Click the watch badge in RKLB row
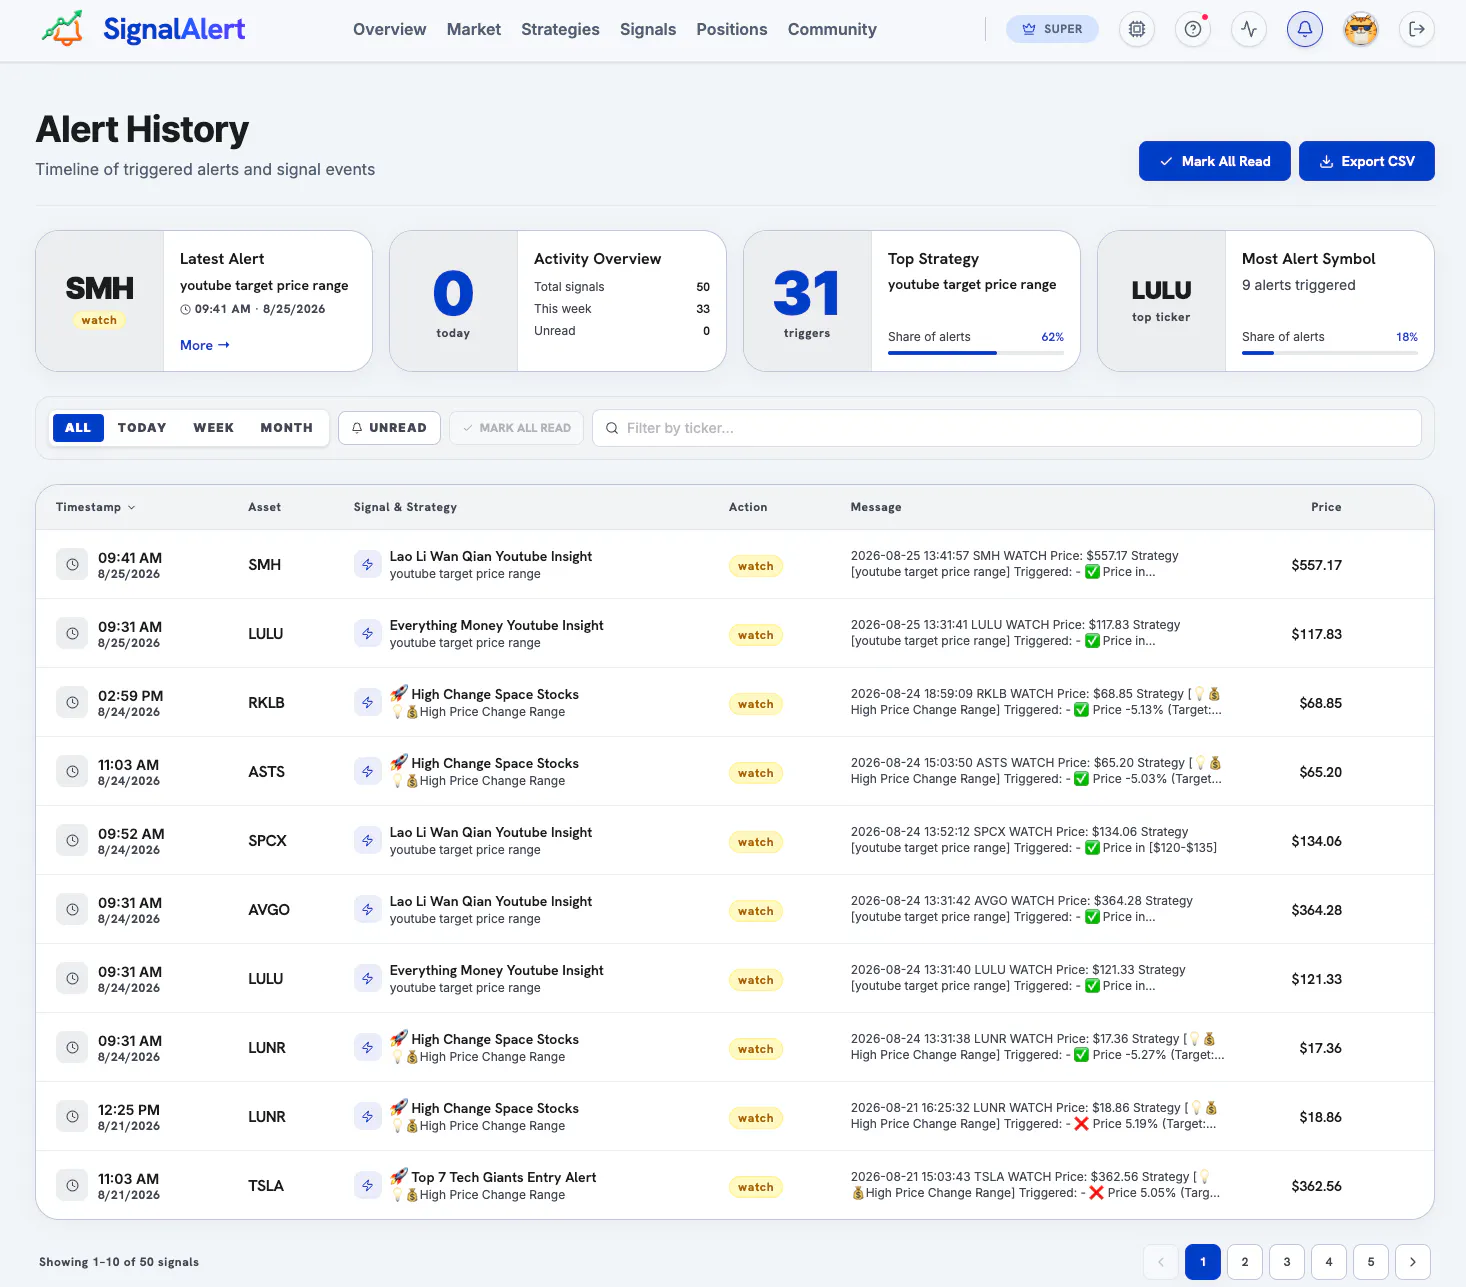Viewport: 1466px width, 1287px height. pos(756,704)
